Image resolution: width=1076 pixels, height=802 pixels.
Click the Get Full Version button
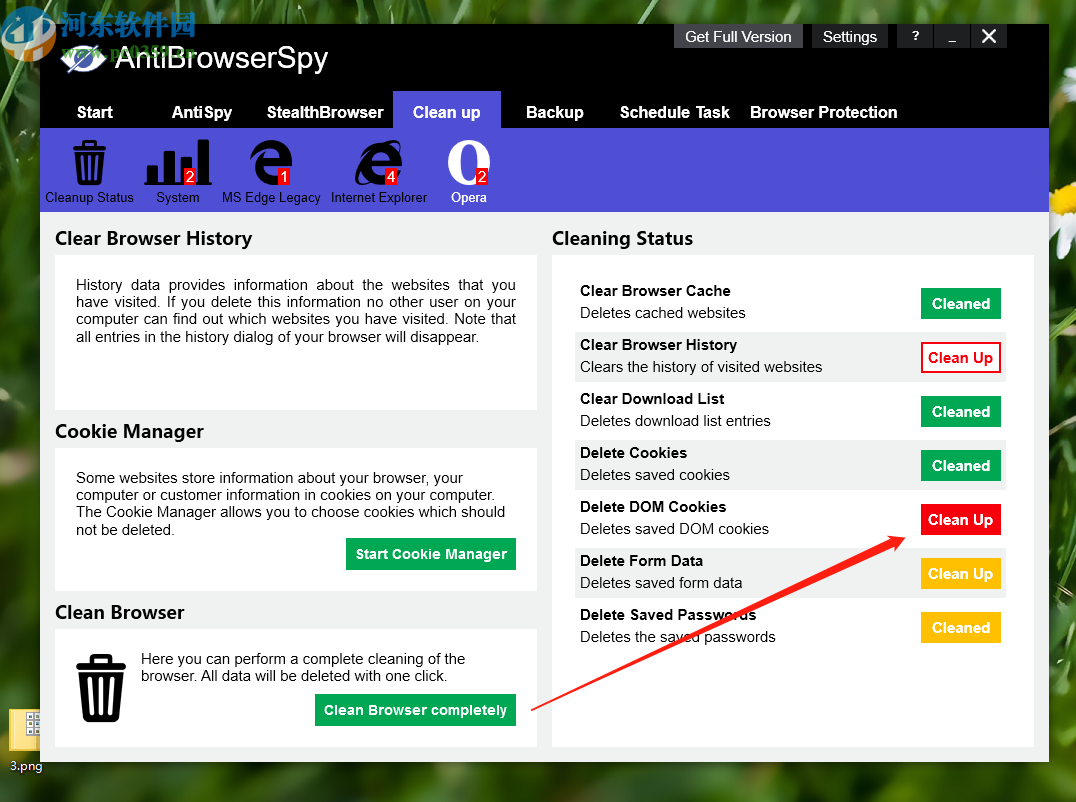click(x=738, y=36)
